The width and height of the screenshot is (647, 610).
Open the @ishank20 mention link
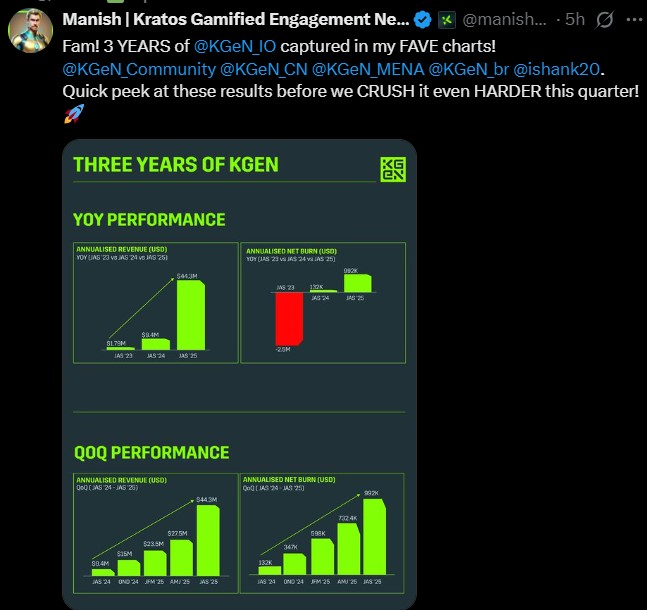click(x=558, y=69)
